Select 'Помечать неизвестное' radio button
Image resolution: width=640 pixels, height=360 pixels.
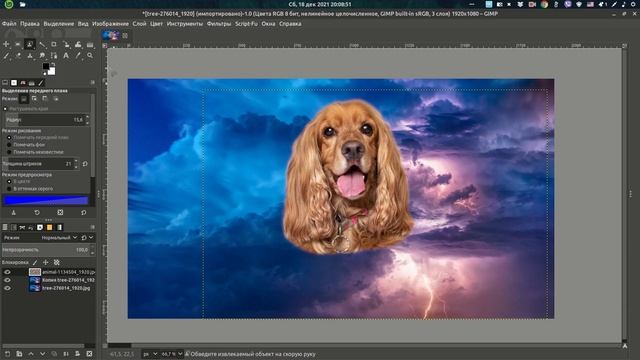click(x=9, y=152)
